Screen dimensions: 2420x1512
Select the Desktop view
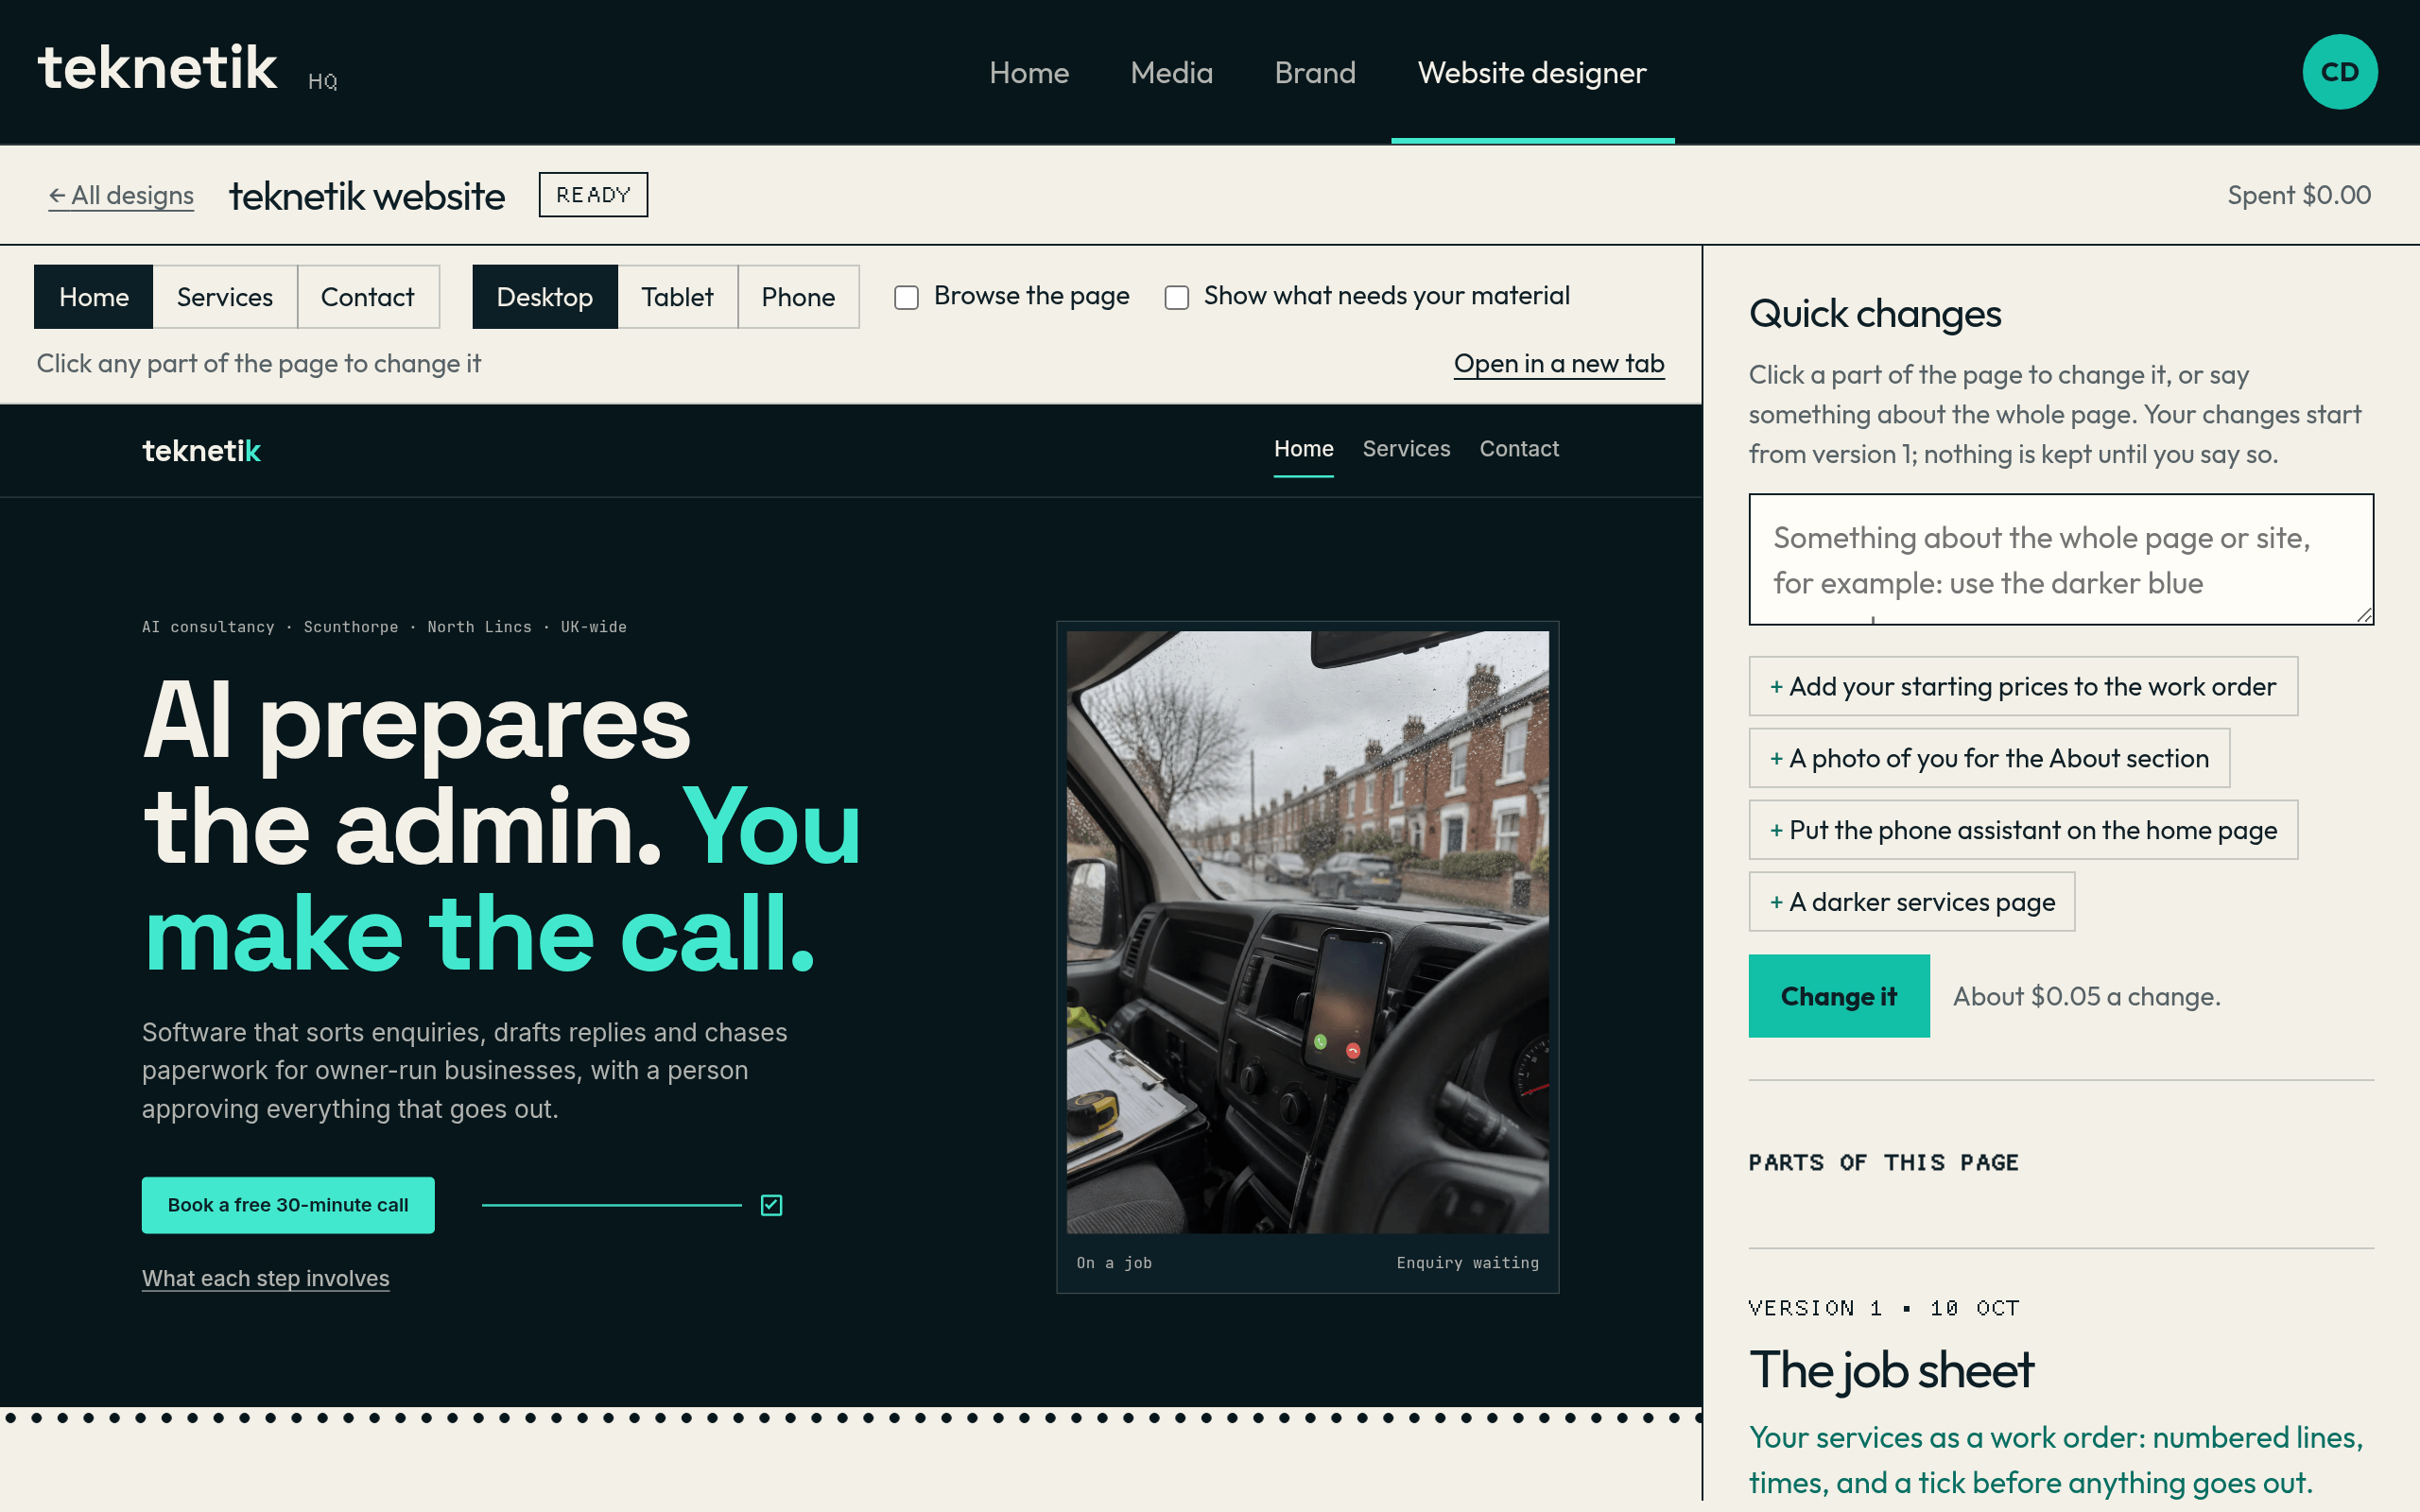pyautogui.click(x=545, y=297)
